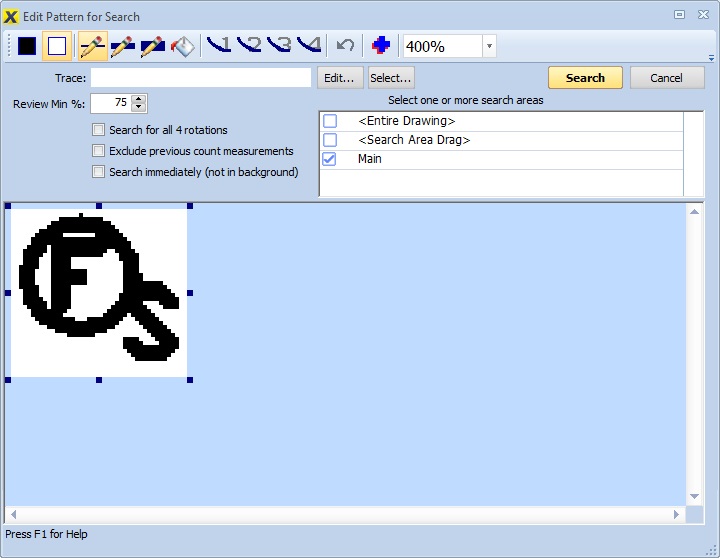Check the <Entire Drawing> search area
The height and width of the screenshot is (558, 720).
coord(330,121)
